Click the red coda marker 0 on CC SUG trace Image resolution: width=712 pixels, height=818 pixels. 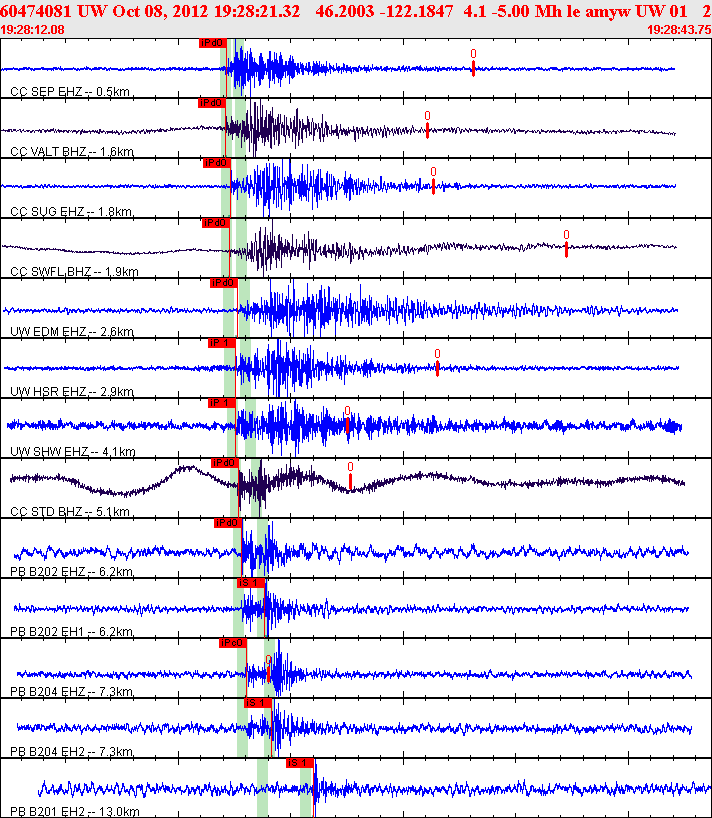433,181
